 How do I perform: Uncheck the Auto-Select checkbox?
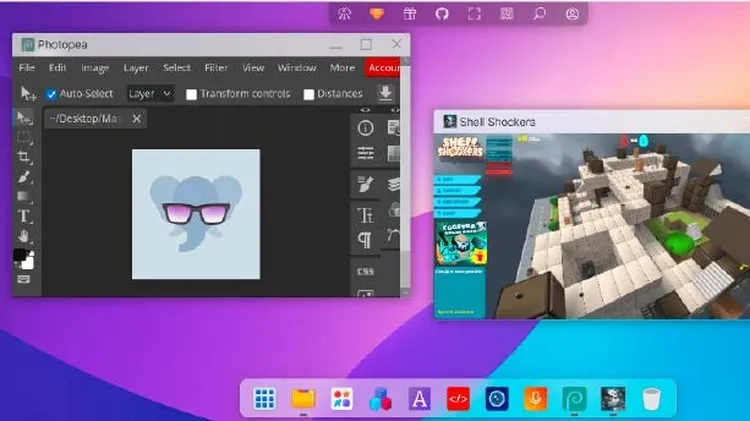point(52,94)
